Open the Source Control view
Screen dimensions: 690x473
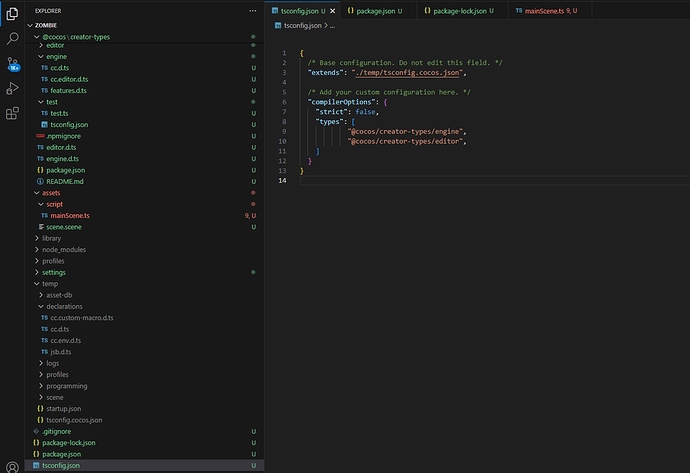[12, 63]
